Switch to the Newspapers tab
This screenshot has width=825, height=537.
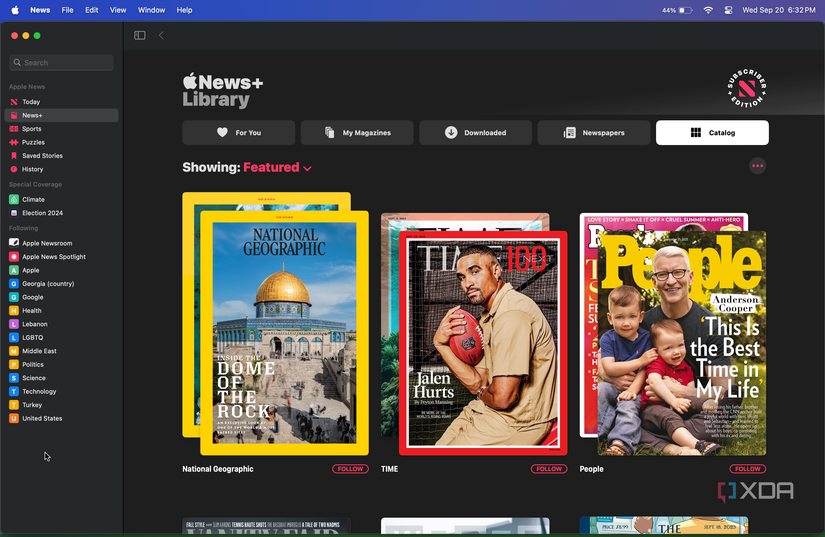(x=594, y=133)
